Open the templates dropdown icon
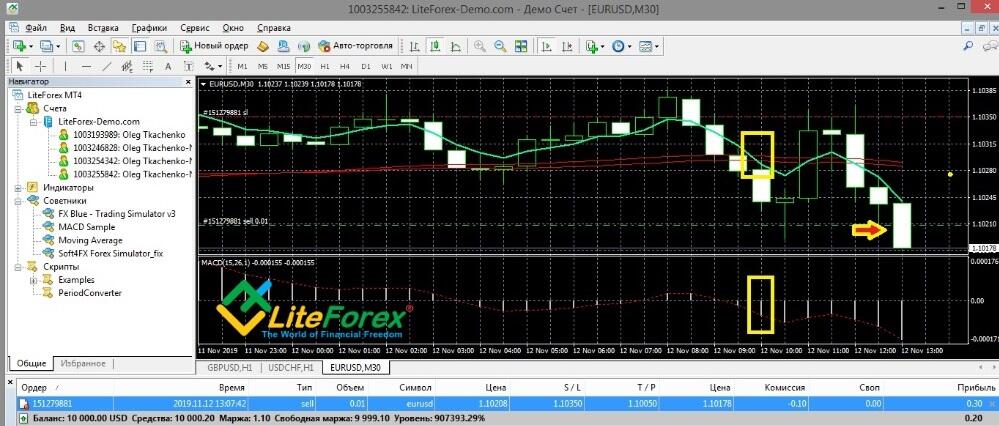Viewport: 999px width, 426px height. click(x=646, y=46)
